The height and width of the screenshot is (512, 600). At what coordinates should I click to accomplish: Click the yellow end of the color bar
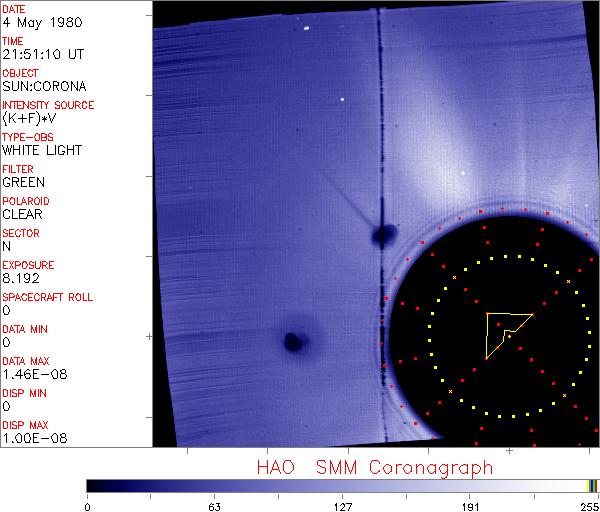click(589, 485)
